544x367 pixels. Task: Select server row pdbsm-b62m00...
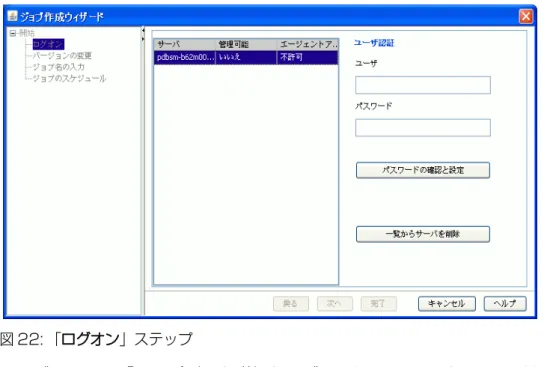coord(246,57)
